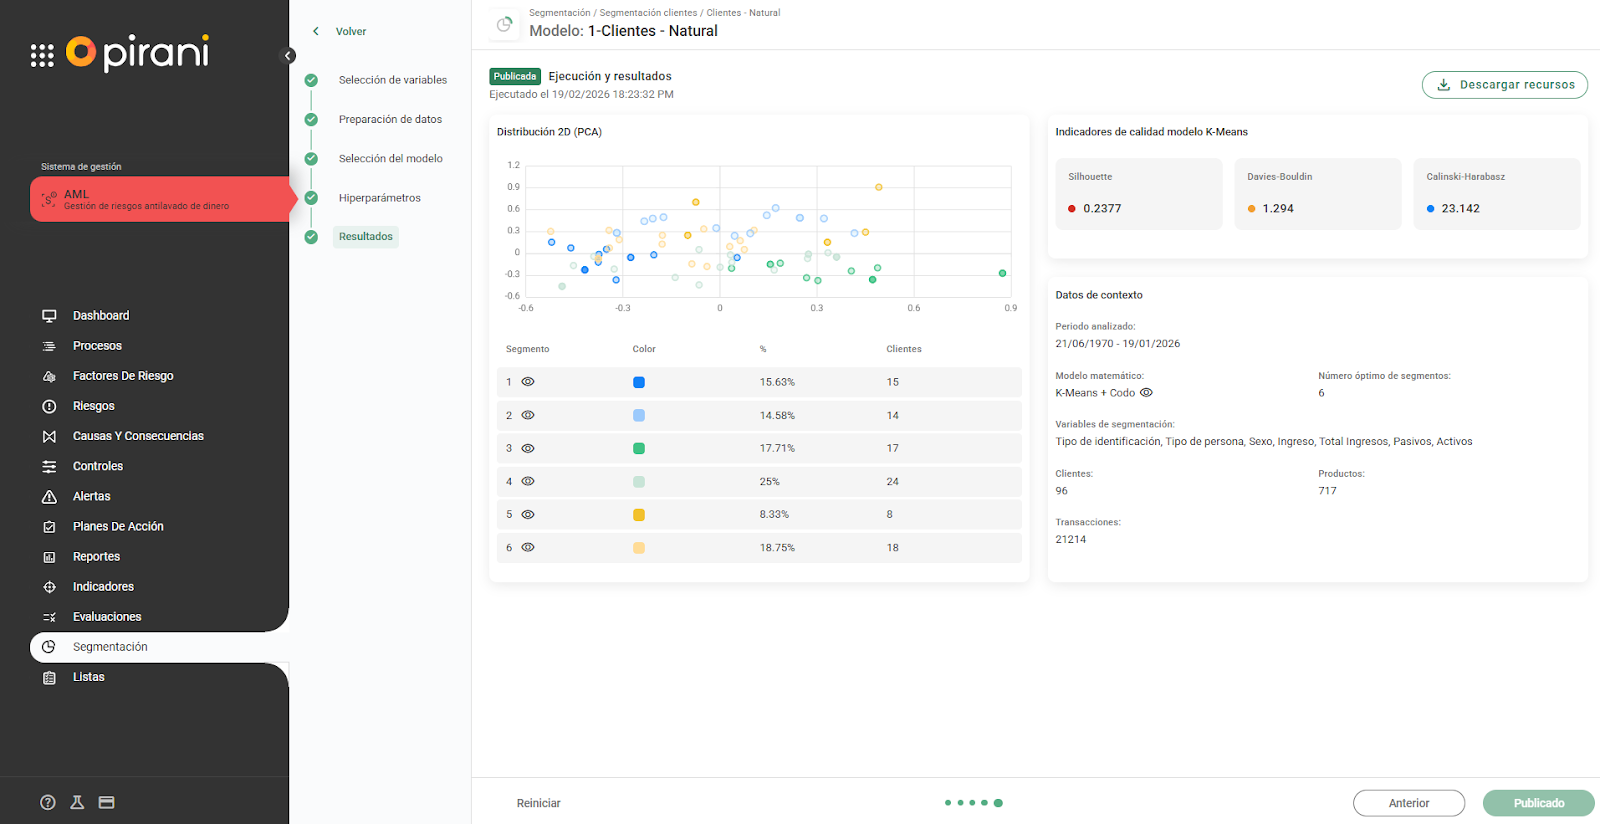This screenshot has height=824, width=1600.
Task: Click the Controles sliders icon
Action: point(49,467)
